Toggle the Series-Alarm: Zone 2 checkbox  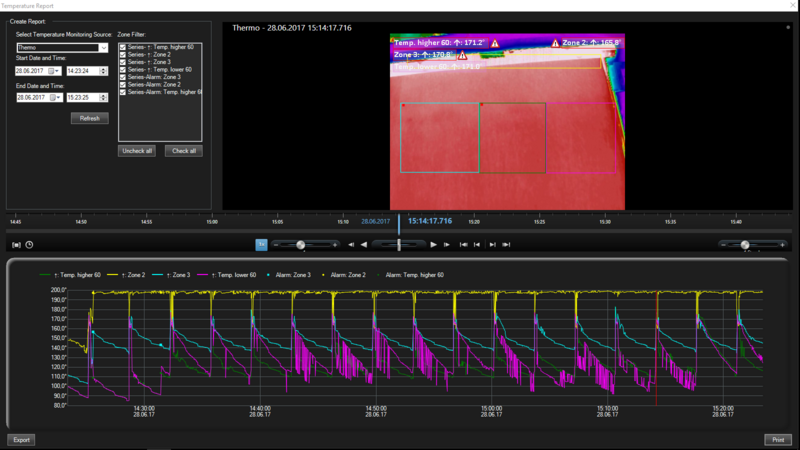point(122,85)
